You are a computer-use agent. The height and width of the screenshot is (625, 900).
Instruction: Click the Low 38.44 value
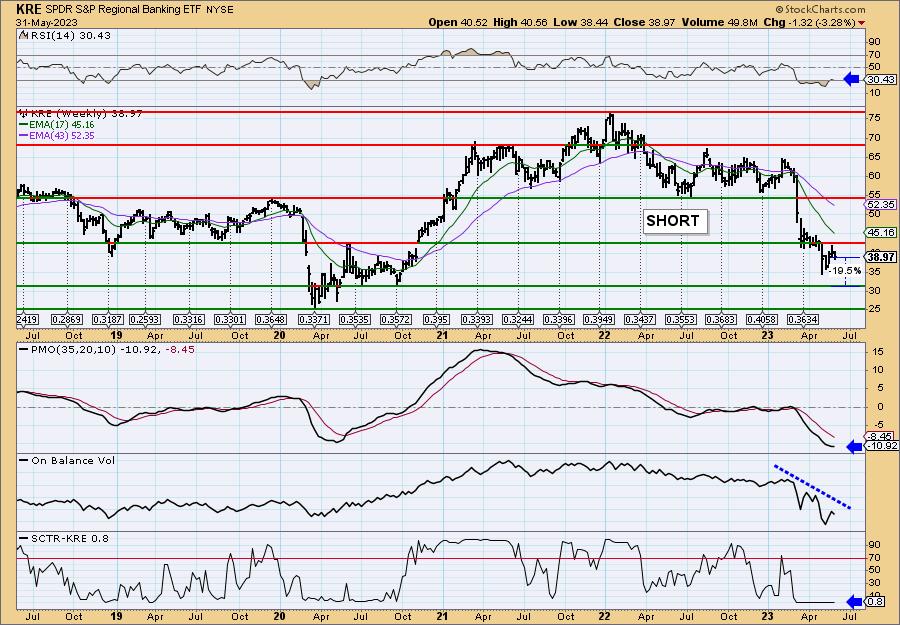[x=580, y=22]
